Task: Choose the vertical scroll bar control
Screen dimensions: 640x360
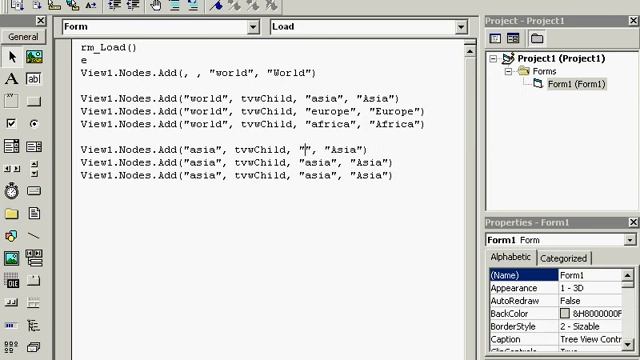Action: pyautogui.click(x=34, y=169)
